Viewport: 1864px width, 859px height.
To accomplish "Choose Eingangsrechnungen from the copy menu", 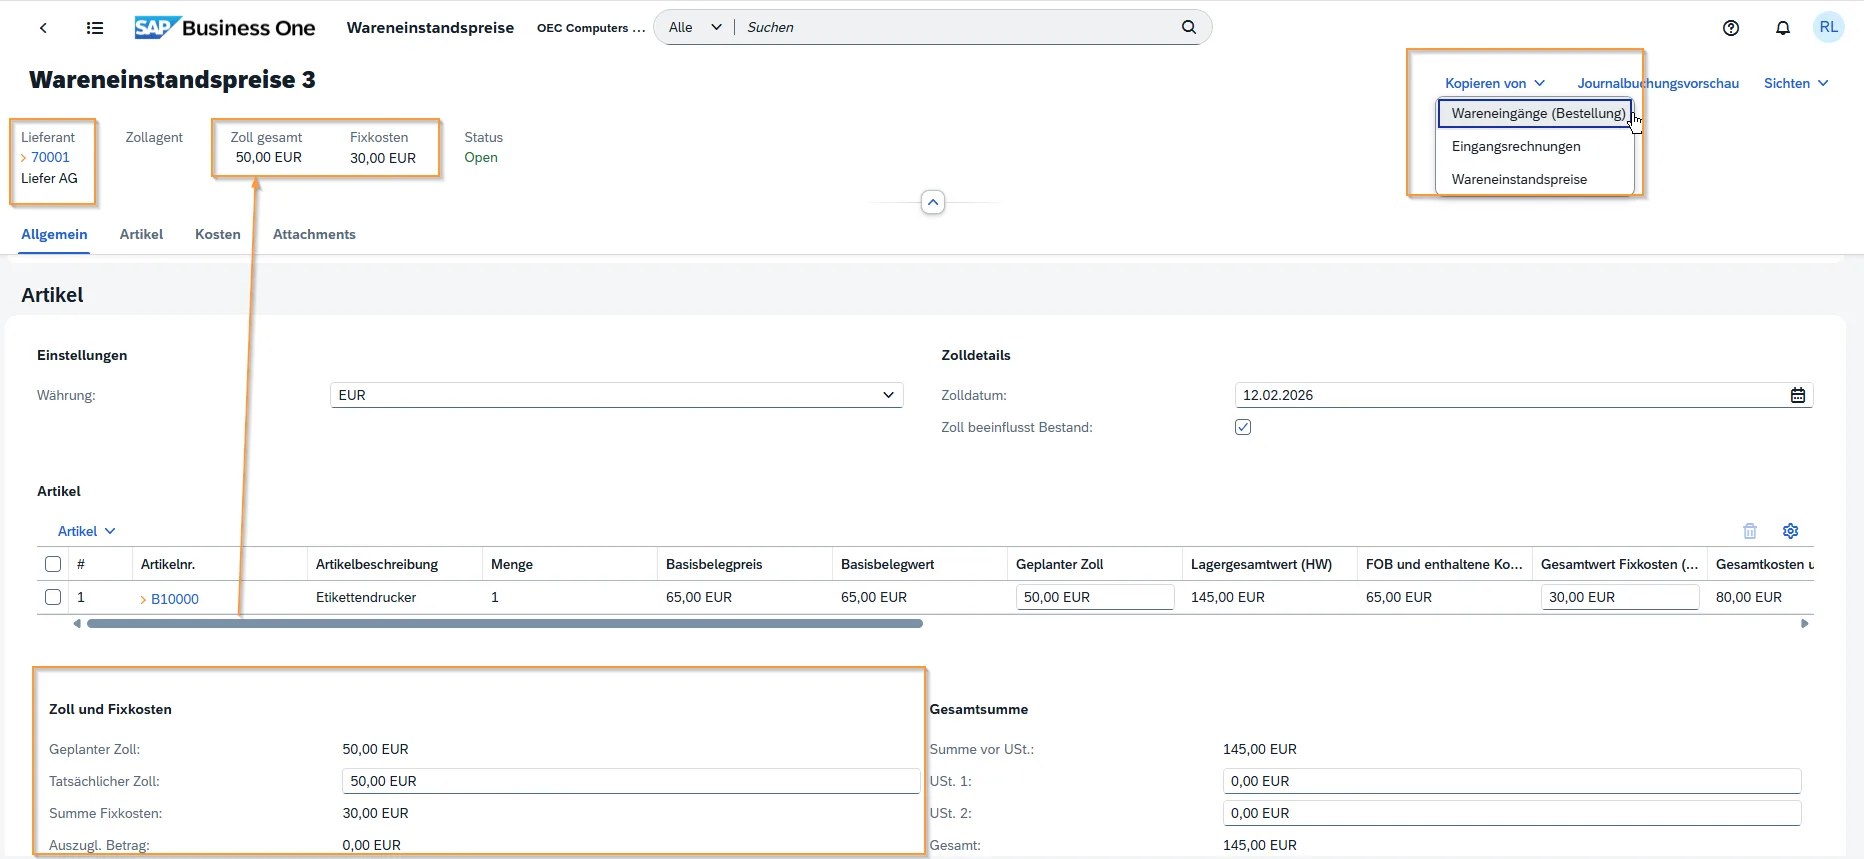I will tap(1516, 146).
